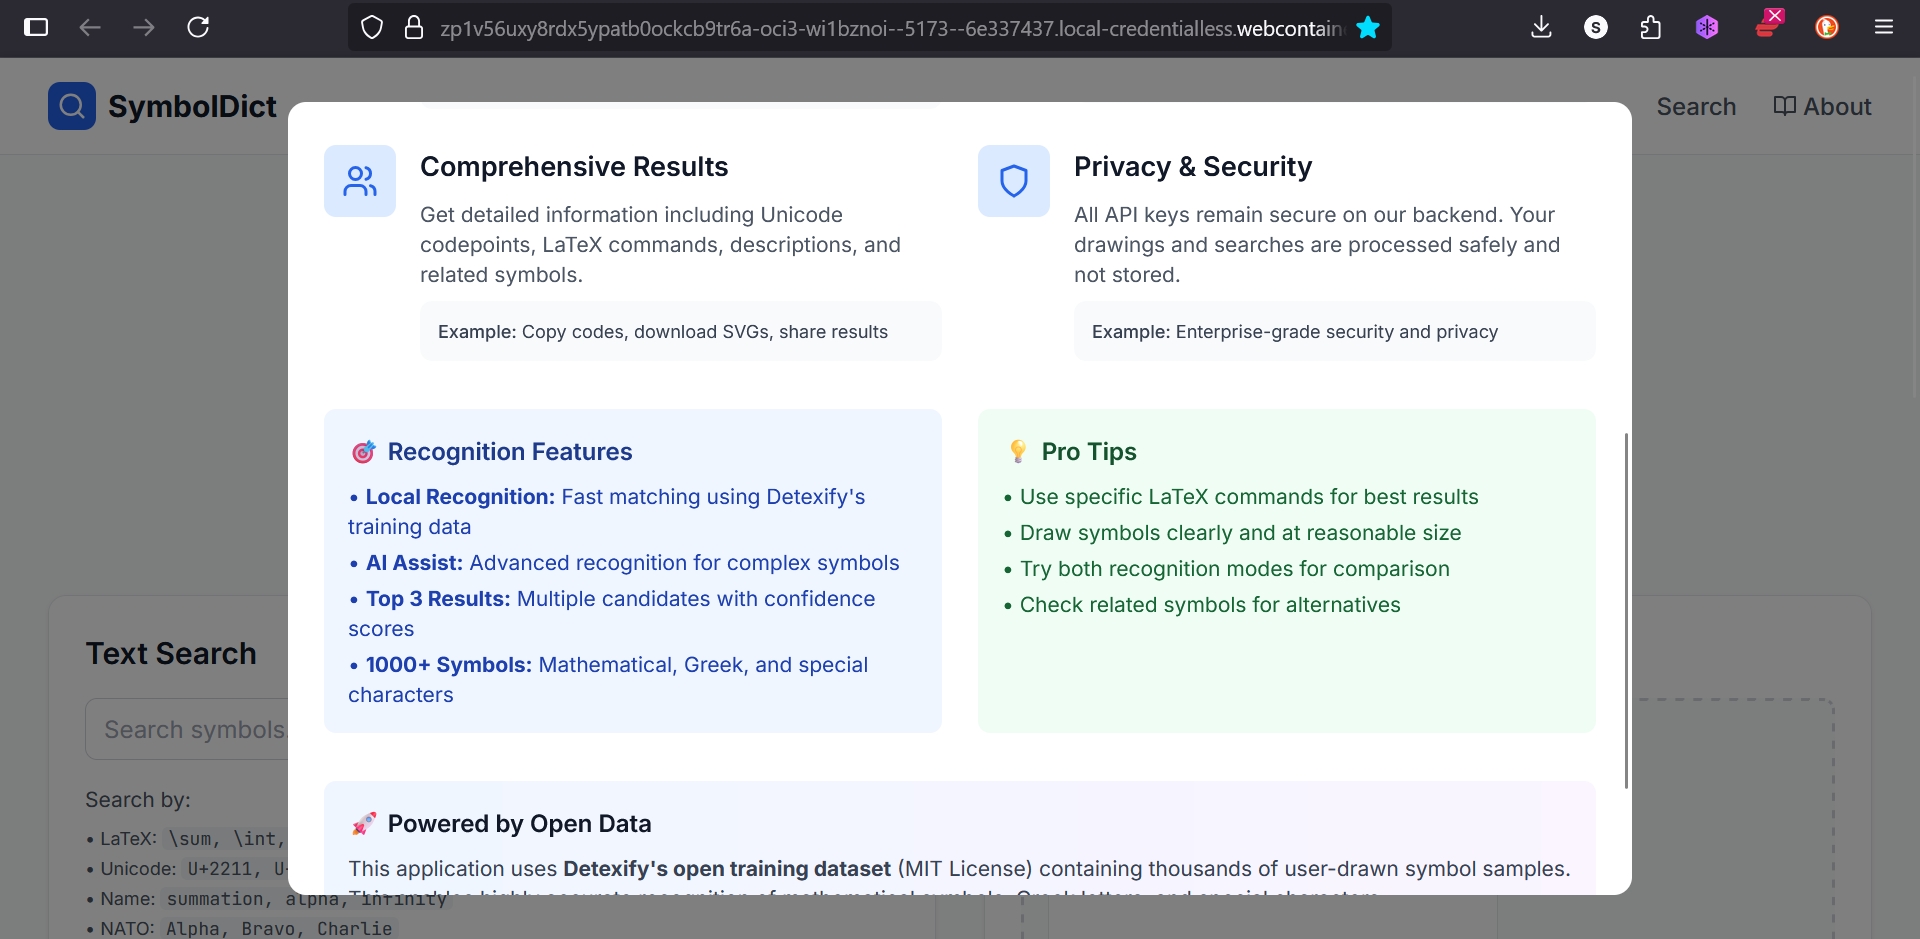Click the purple hexagon extension icon
Screen dimensions: 1920x939
click(1707, 27)
